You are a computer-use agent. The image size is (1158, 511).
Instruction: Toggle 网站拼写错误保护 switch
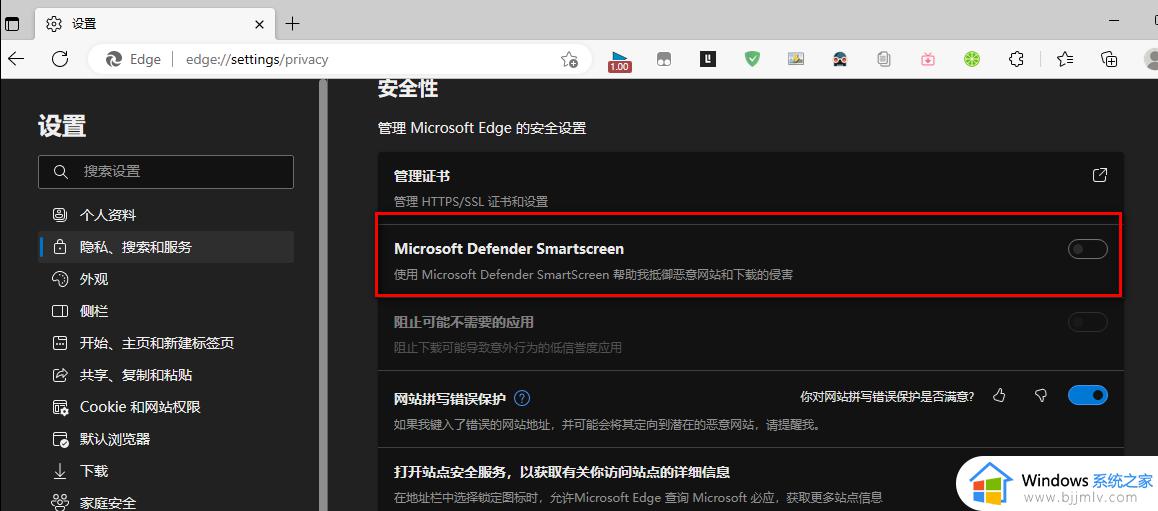pyautogui.click(x=1088, y=395)
